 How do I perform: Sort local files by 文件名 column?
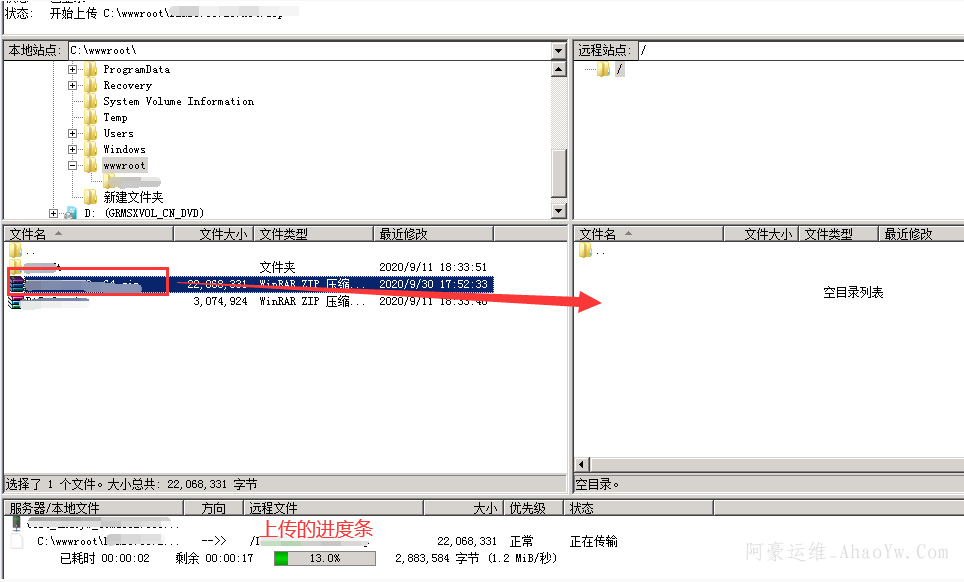click(90, 234)
